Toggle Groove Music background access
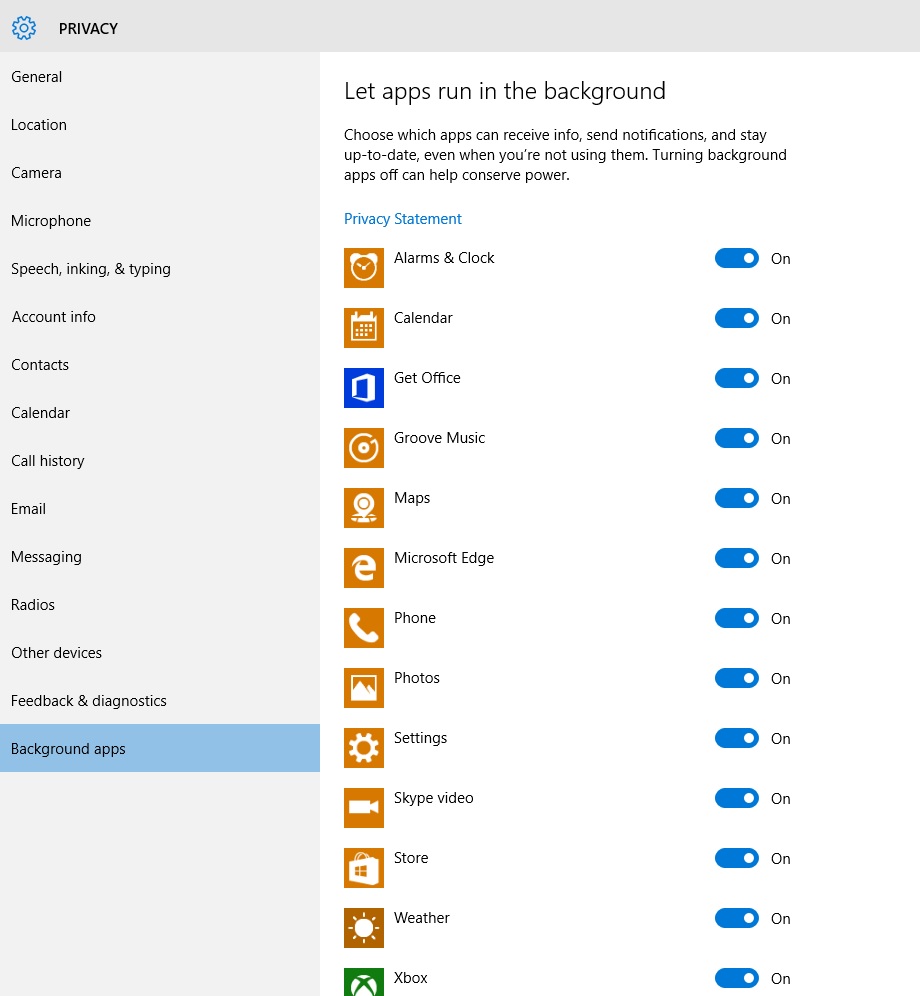 point(736,438)
